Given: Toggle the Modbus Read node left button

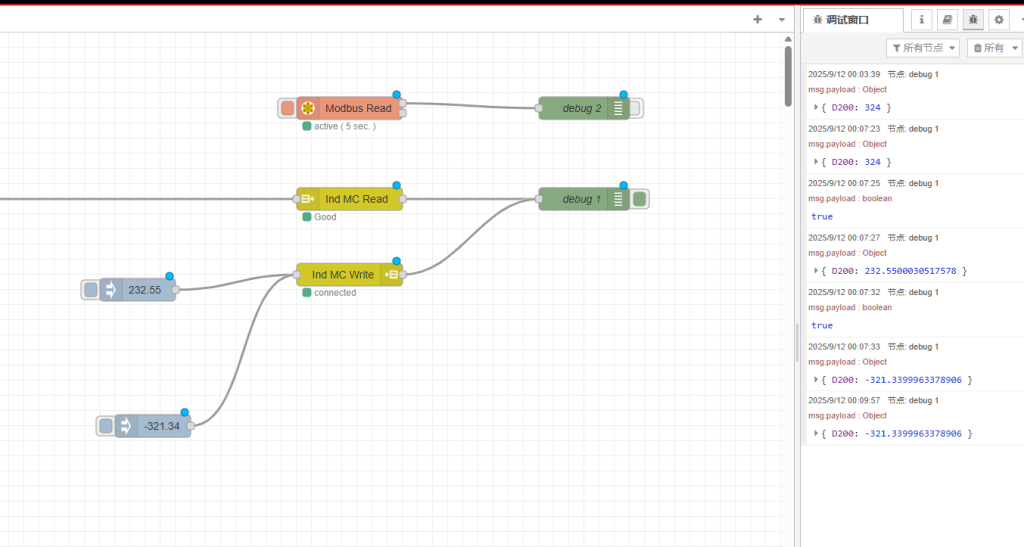Looking at the screenshot, I should pos(287,108).
